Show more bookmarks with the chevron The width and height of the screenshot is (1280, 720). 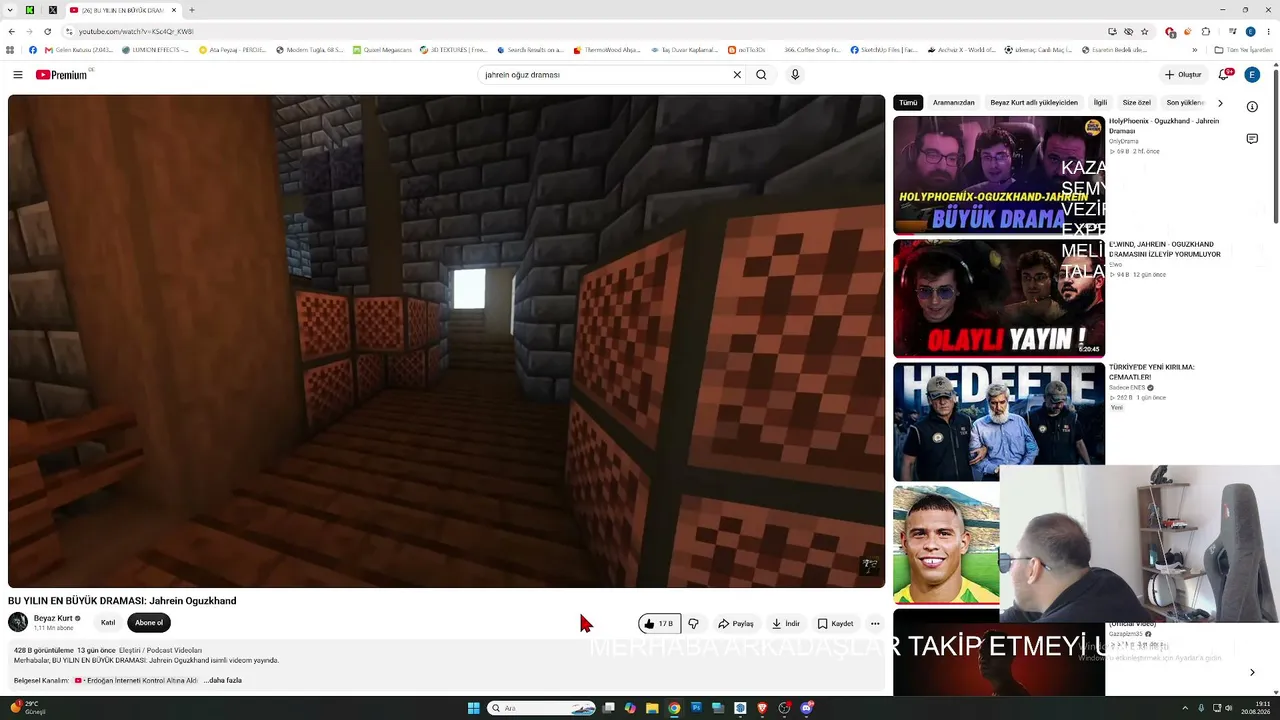1194,50
